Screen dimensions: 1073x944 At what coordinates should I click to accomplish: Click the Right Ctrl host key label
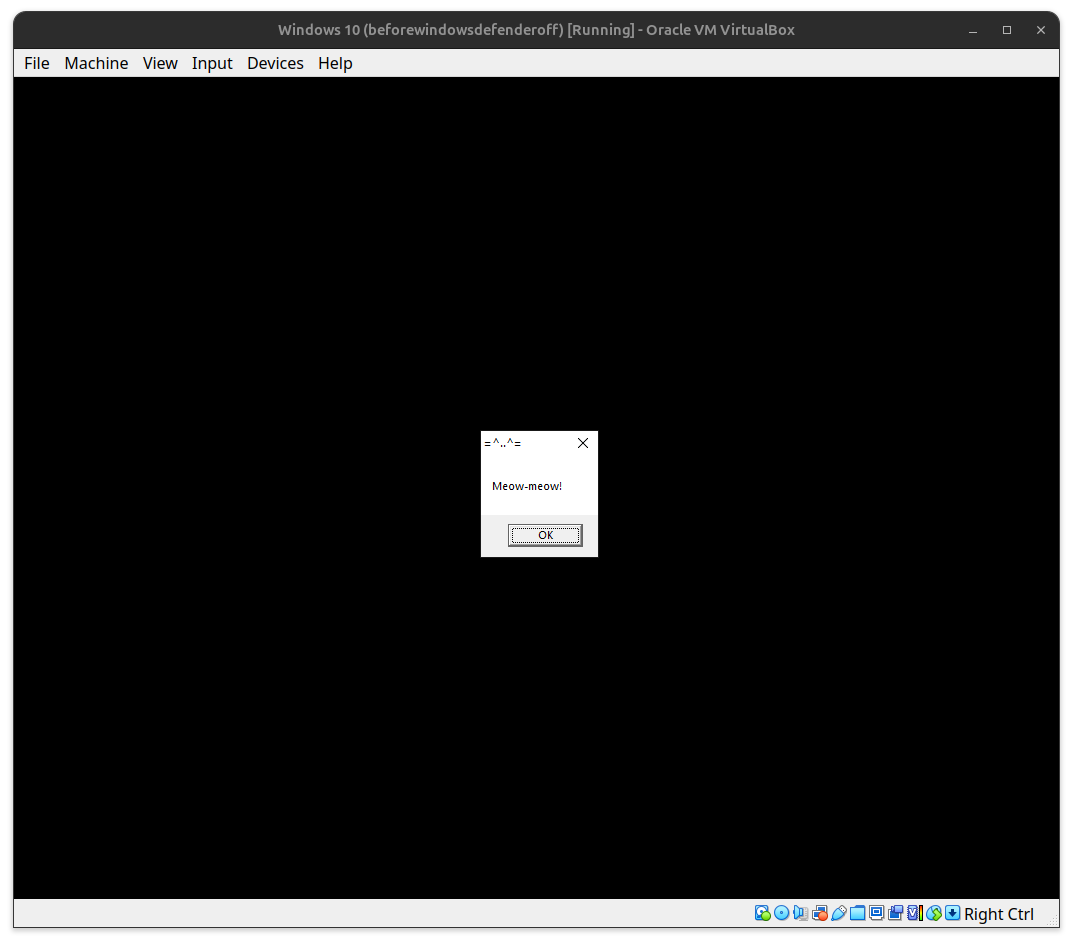999,914
